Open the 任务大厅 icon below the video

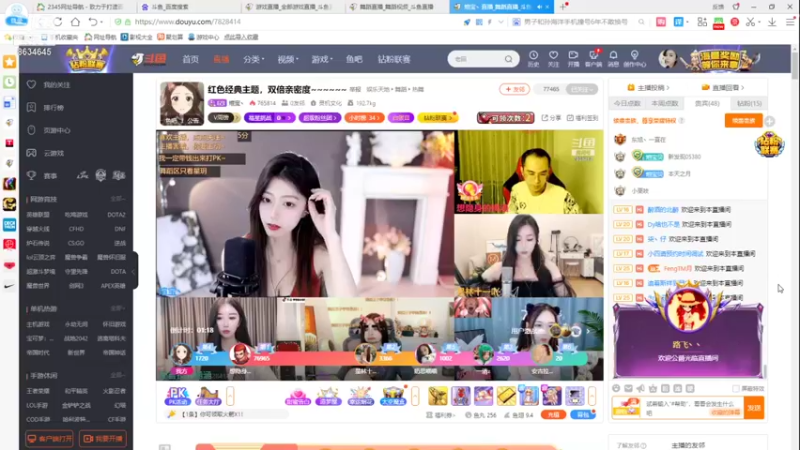[208, 396]
